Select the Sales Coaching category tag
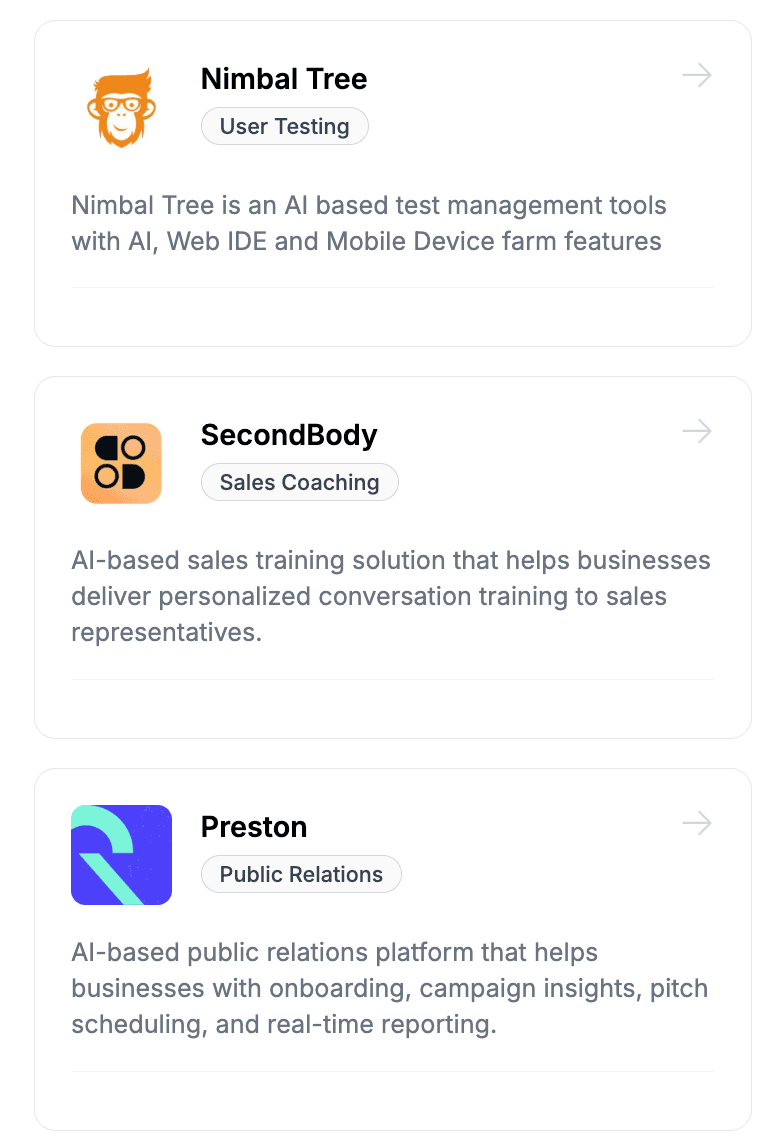Image resolution: width=778 pixels, height=1148 pixels. click(x=299, y=482)
